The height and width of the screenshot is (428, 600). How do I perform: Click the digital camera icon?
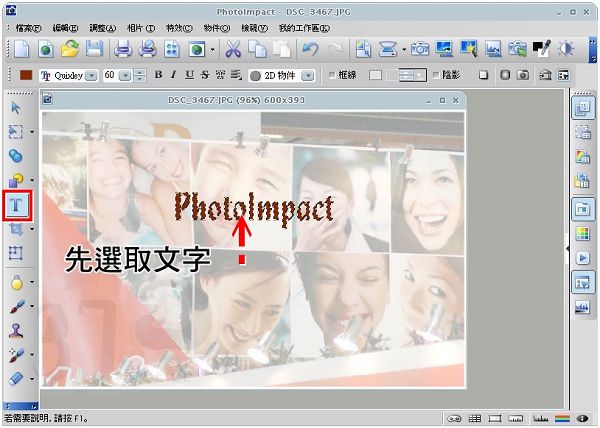(x=420, y=49)
